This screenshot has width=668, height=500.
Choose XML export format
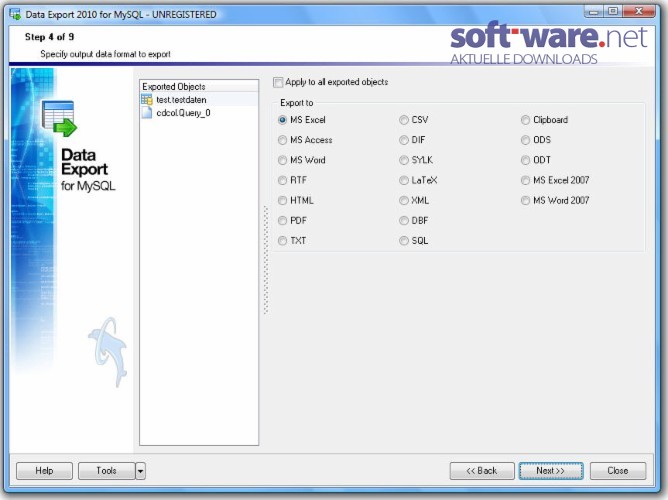tap(403, 201)
